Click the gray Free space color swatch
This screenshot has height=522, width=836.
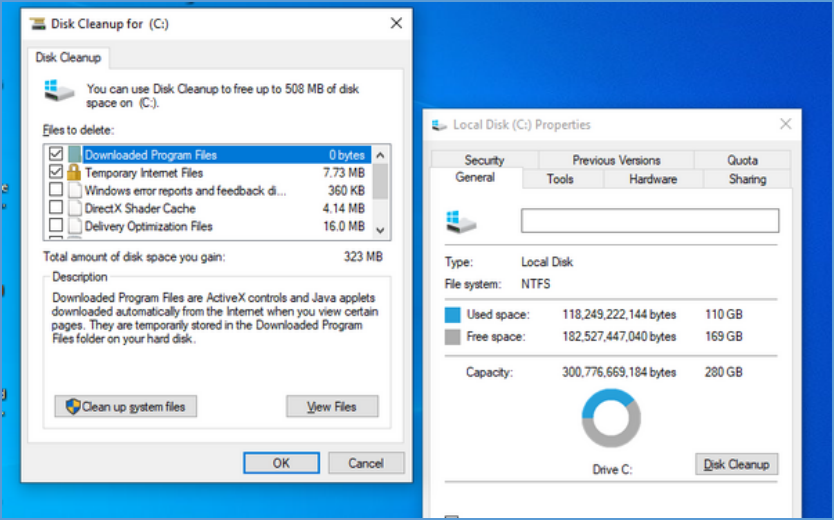click(x=452, y=336)
